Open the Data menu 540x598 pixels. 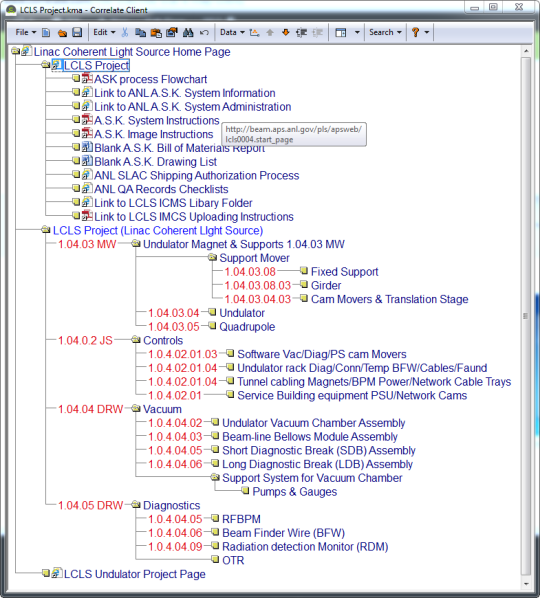tap(232, 32)
